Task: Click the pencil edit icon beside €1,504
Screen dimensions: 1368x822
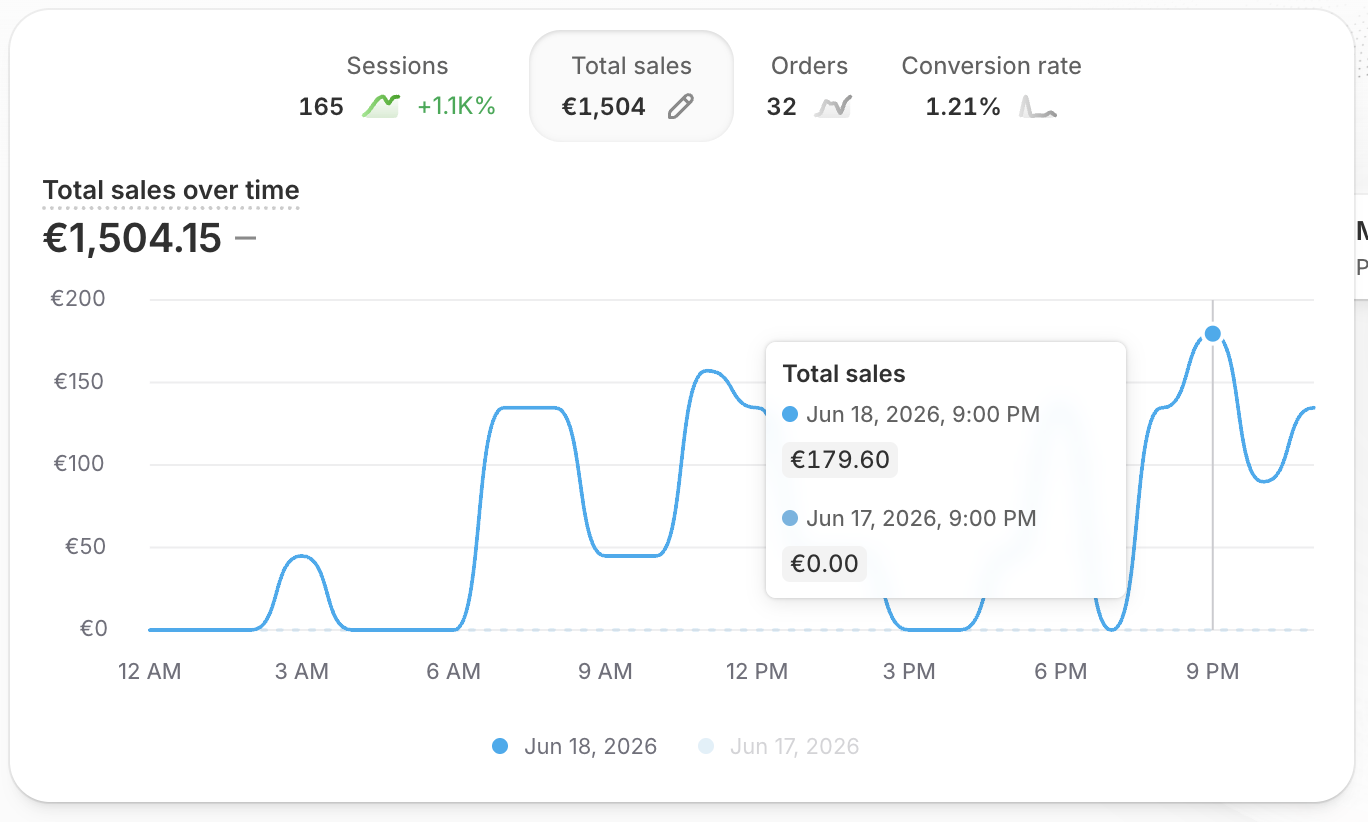Action: click(680, 107)
